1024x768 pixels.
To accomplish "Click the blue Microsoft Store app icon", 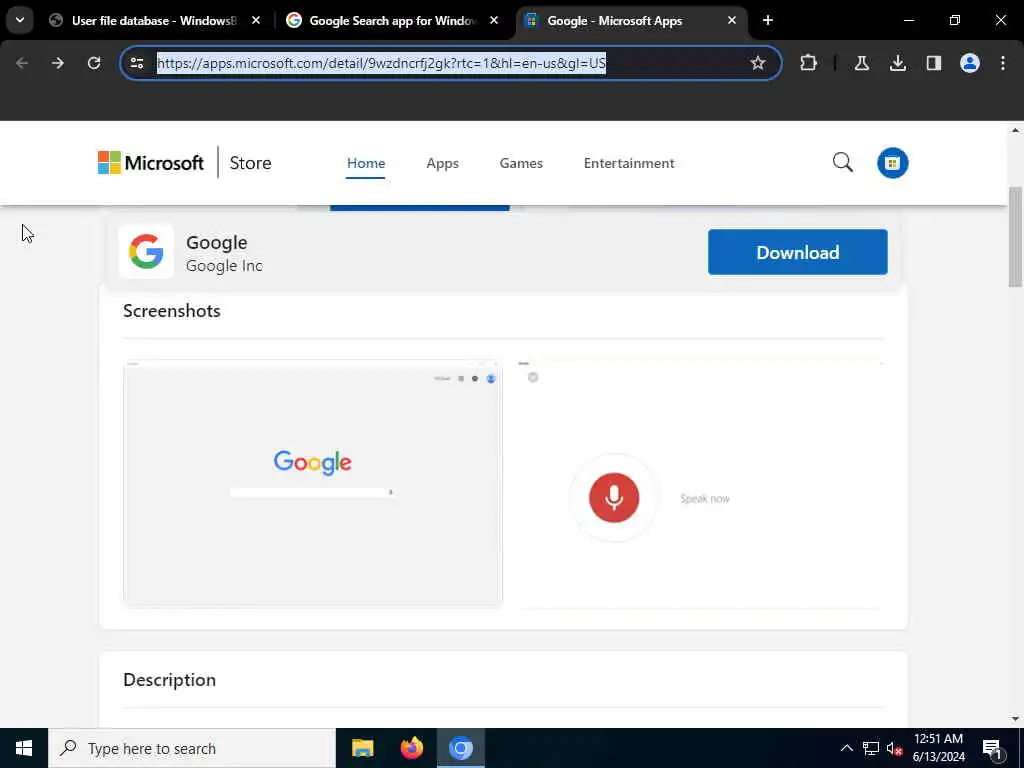I will (893, 163).
